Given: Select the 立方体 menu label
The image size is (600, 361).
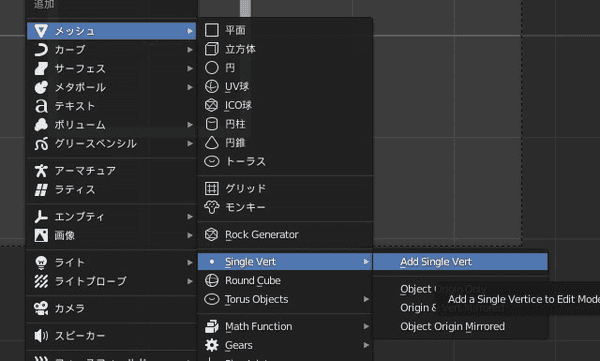Looking at the screenshot, I should (240, 49).
